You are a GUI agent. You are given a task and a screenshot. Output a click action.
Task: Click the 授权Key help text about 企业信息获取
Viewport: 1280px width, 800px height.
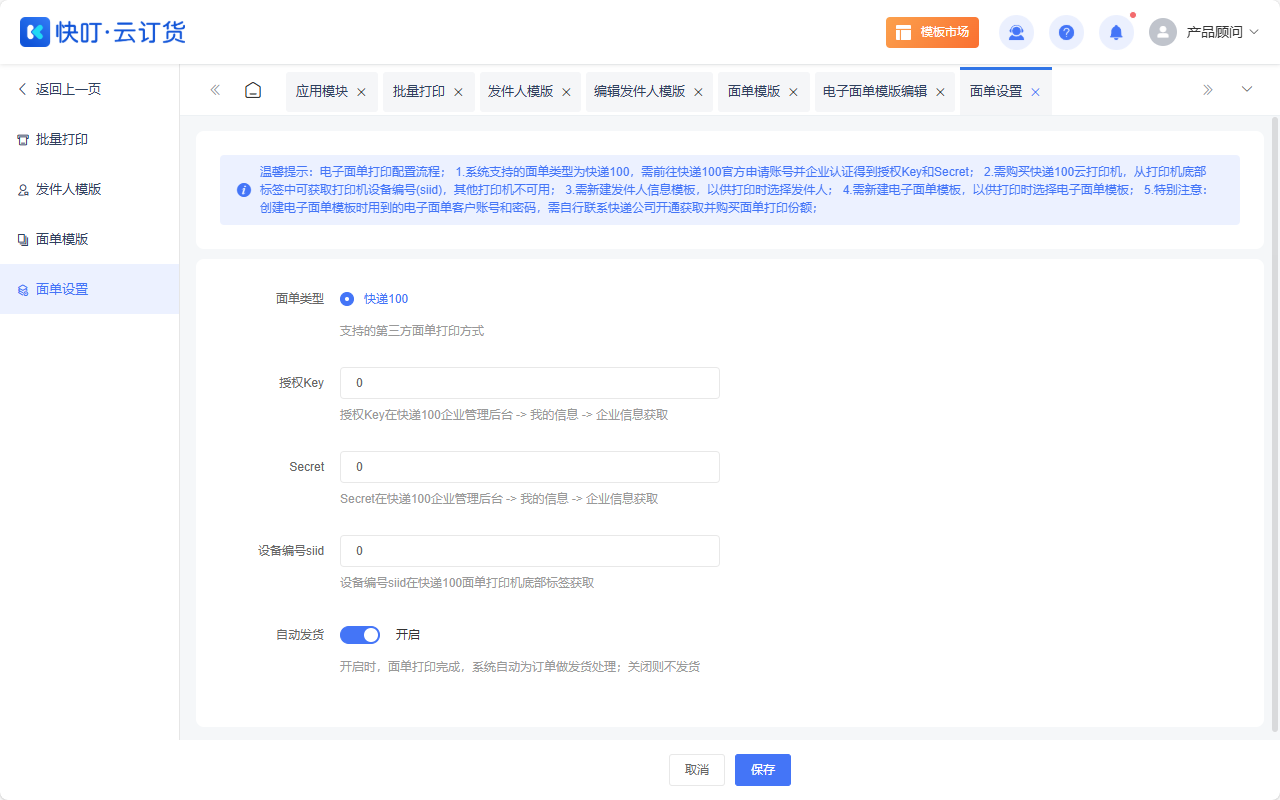click(504, 415)
